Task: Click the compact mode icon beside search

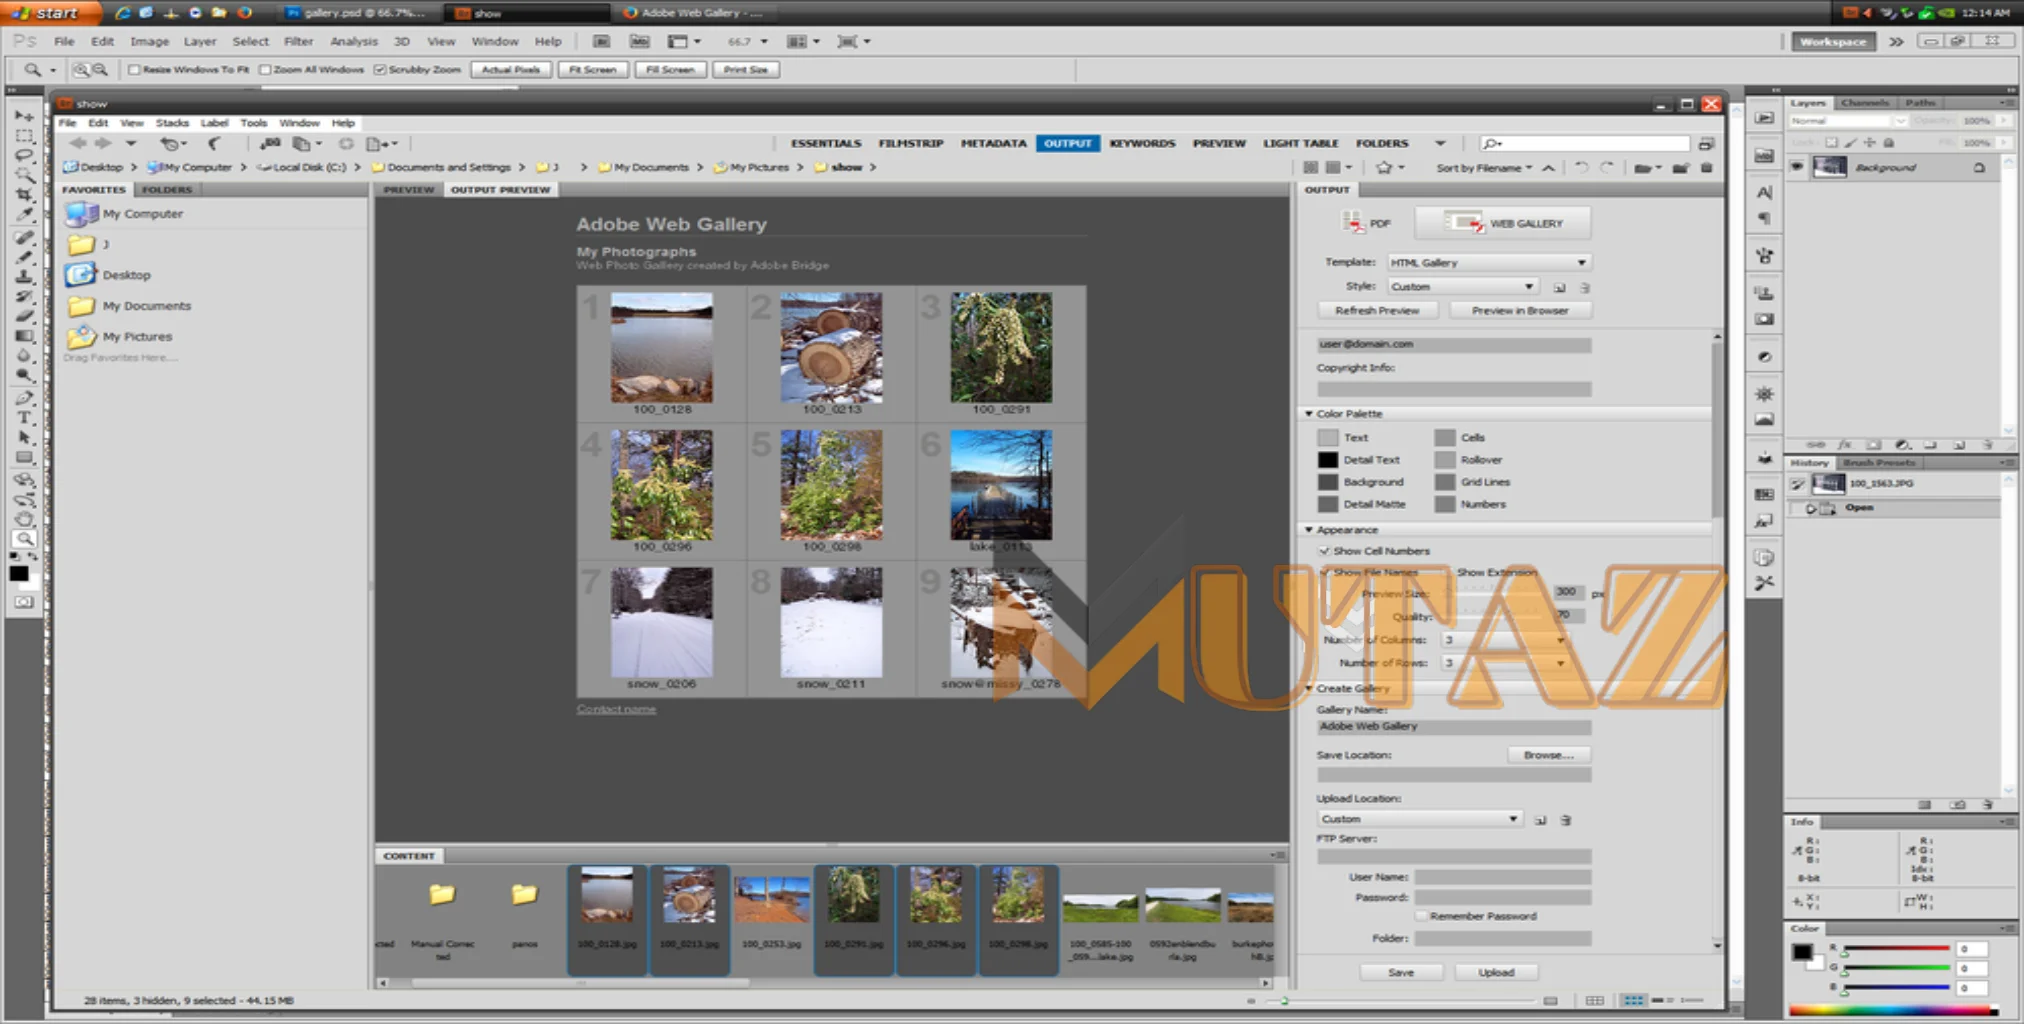Action: click(x=1706, y=143)
